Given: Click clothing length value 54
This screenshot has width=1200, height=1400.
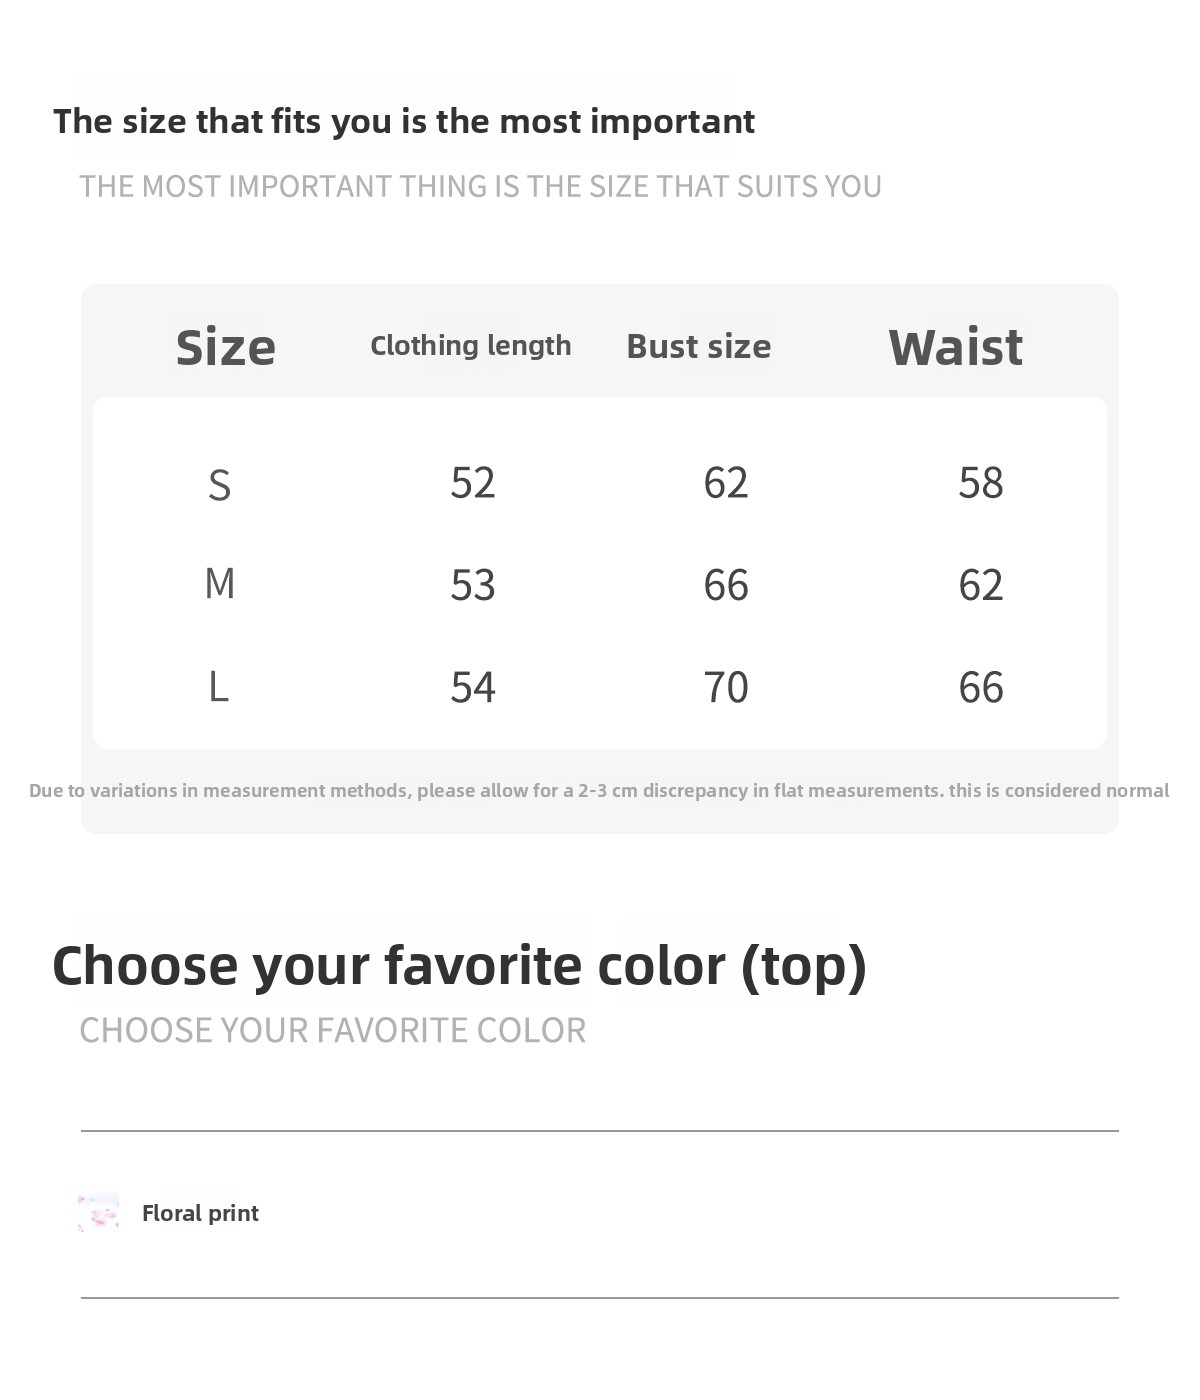Looking at the screenshot, I should click(x=473, y=687).
